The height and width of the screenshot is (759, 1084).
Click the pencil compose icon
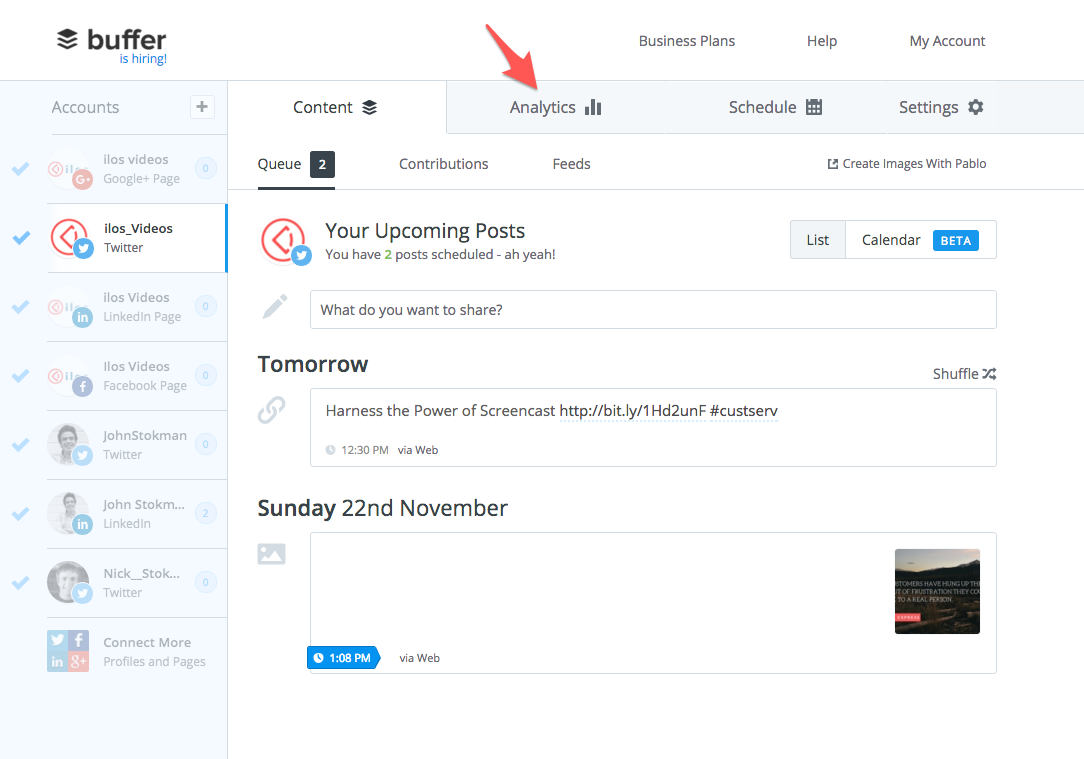pos(275,306)
